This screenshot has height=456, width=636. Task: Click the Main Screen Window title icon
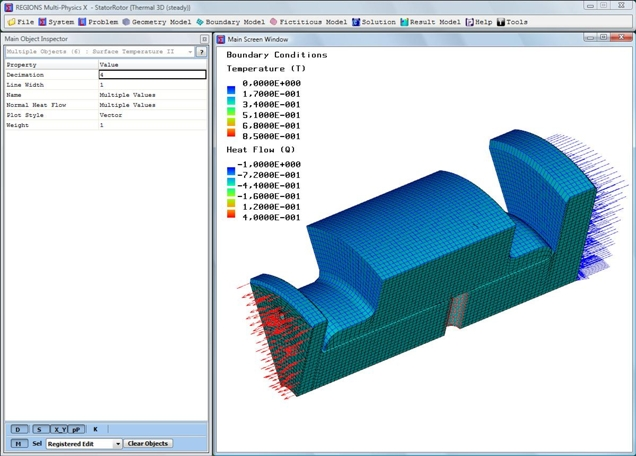pyautogui.click(x=222, y=39)
